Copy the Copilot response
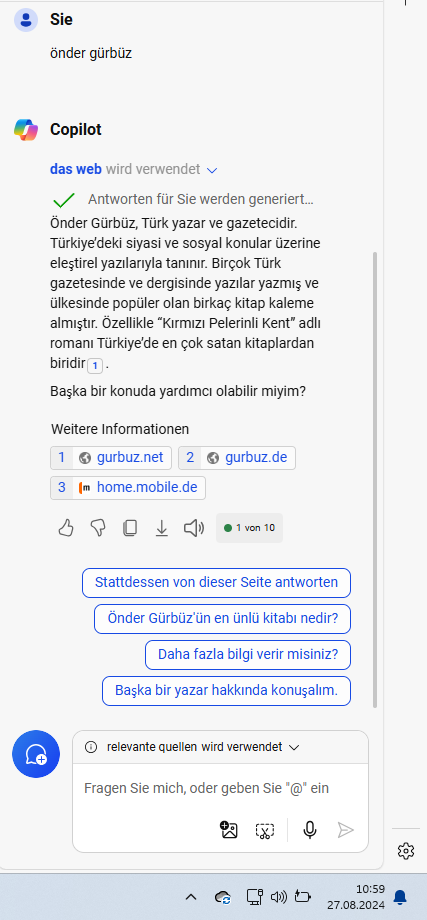 click(x=130, y=528)
